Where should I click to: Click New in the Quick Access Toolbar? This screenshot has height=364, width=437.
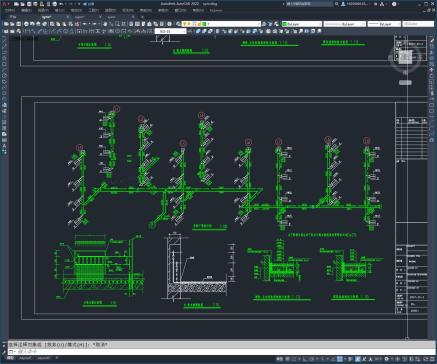tap(16, 4)
